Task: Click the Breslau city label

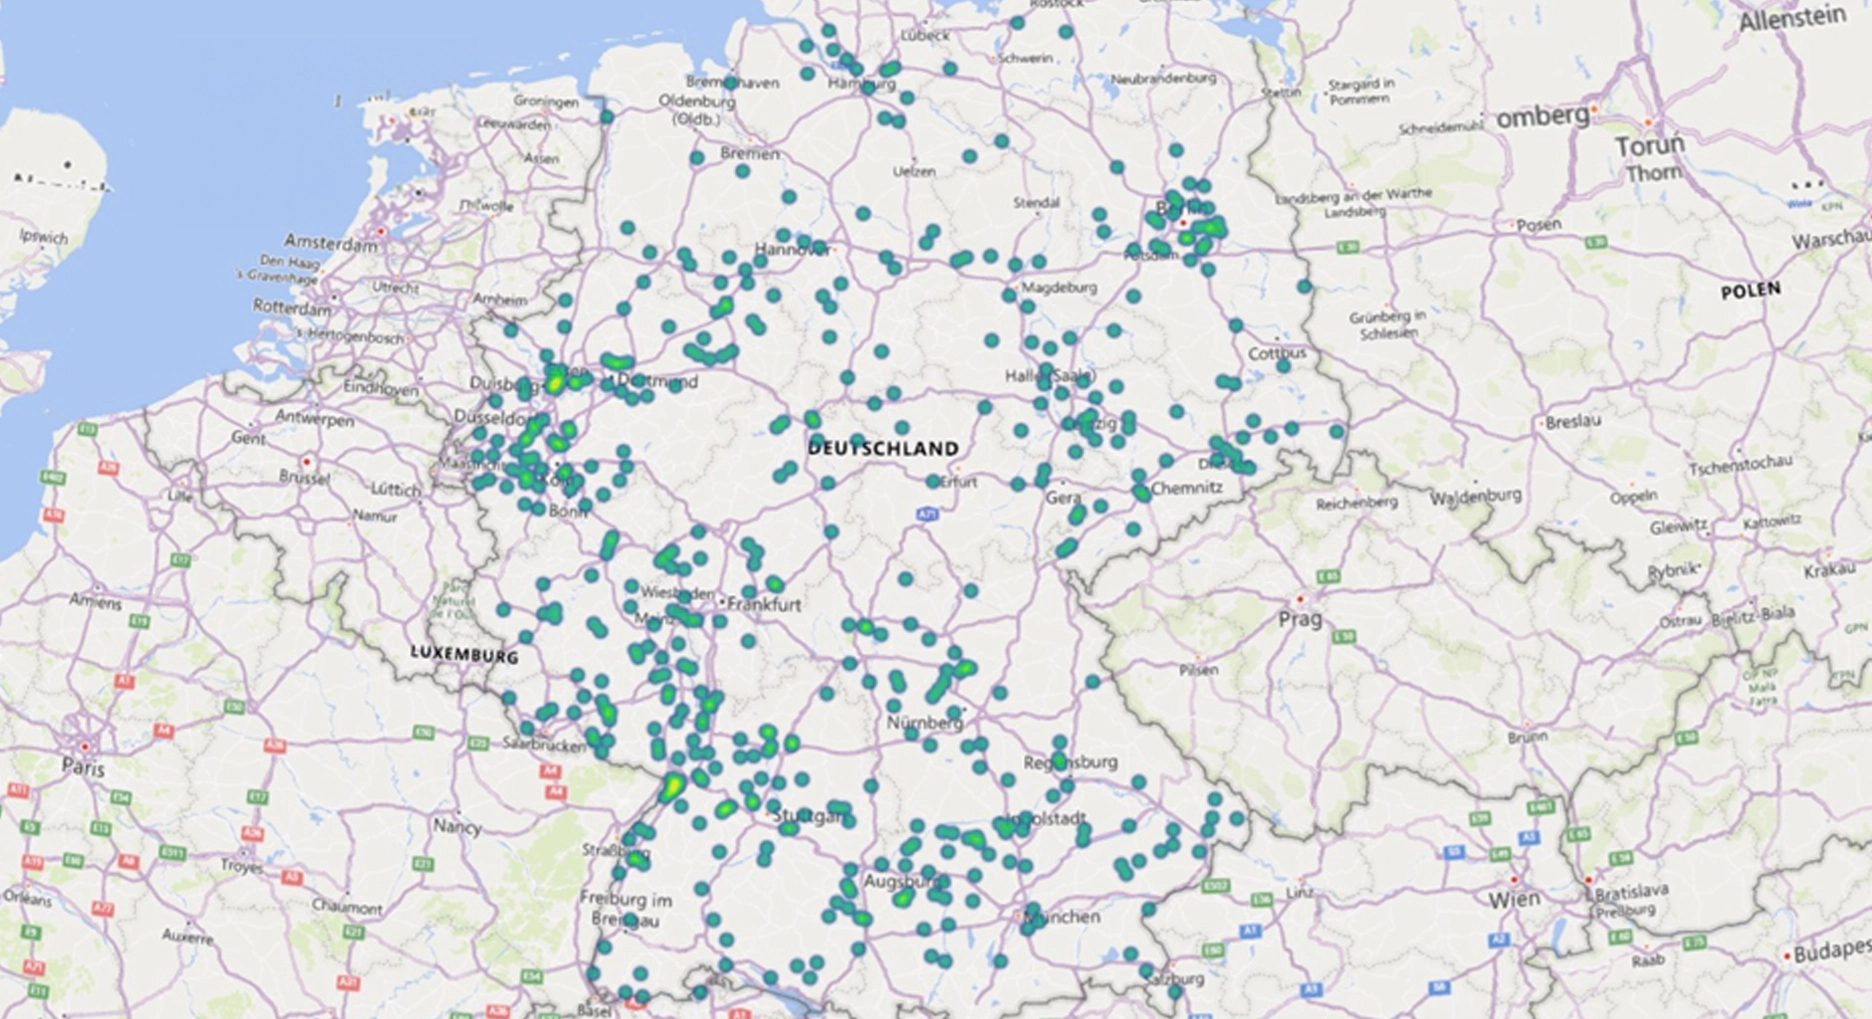Action: tap(1572, 422)
